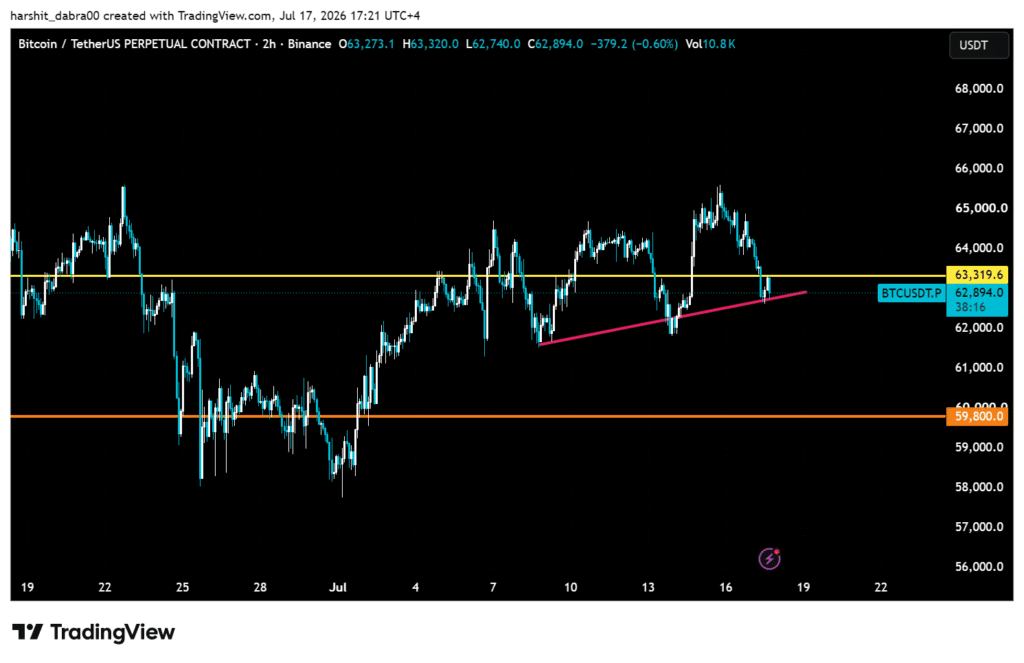The image size is (1024, 663).
Task: Click the 38:16 candle countdown timer
Action: click(x=970, y=307)
